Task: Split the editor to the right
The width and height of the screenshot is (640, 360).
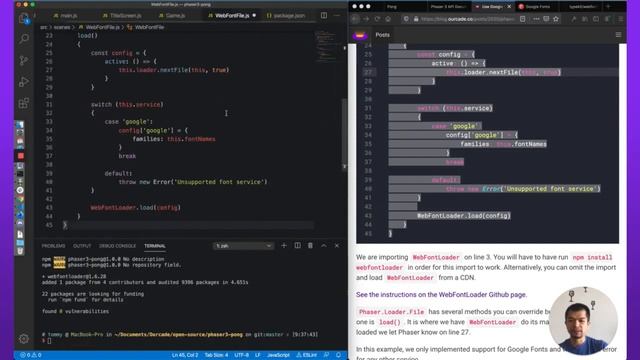Action: pyautogui.click(x=324, y=16)
